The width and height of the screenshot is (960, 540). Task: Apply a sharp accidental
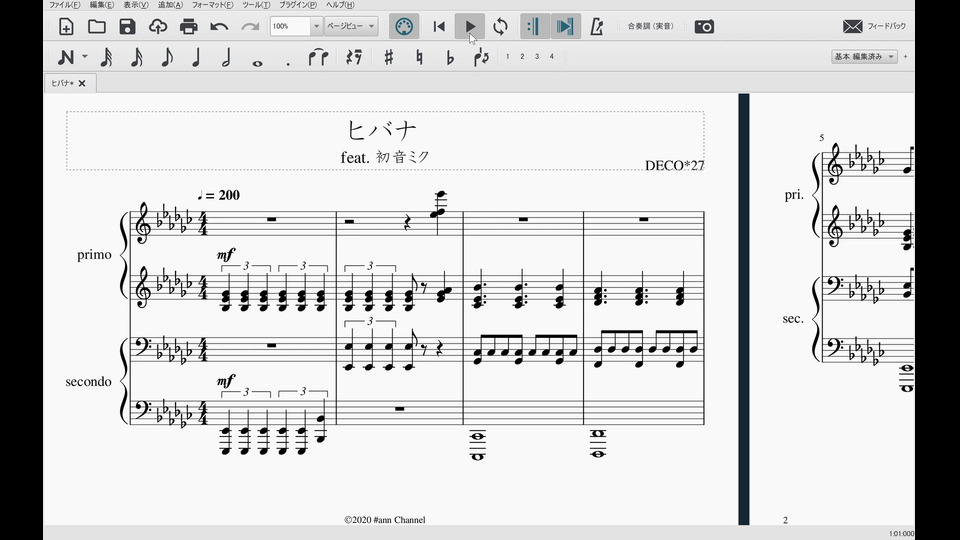tap(389, 57)
